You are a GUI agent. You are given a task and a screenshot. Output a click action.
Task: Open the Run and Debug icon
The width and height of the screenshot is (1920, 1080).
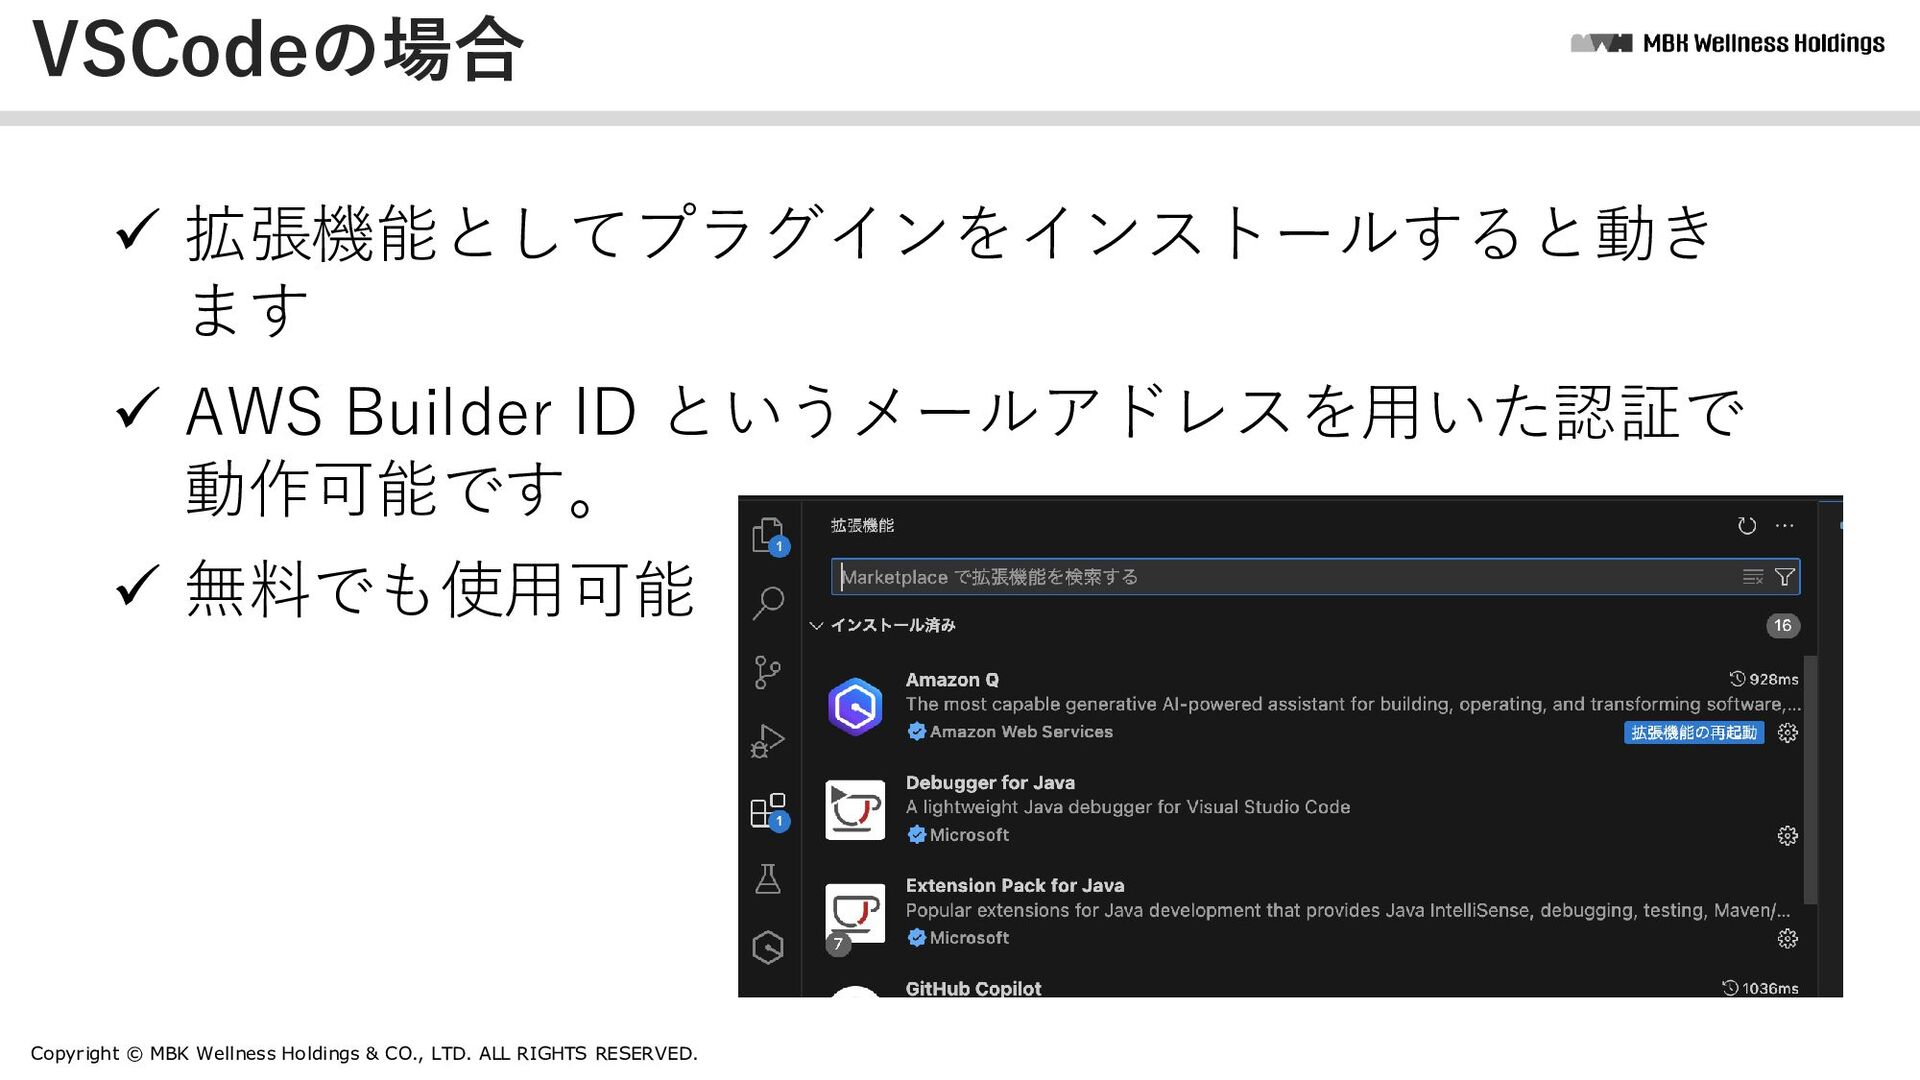click(768, 741)
